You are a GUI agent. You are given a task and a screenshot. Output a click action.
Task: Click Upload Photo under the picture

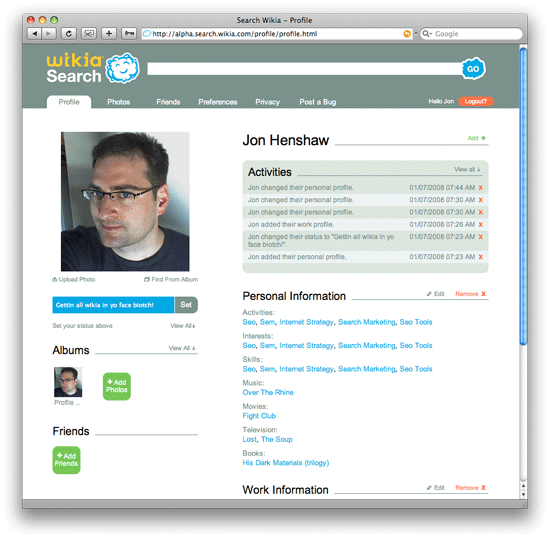click(x=74, y=279)
